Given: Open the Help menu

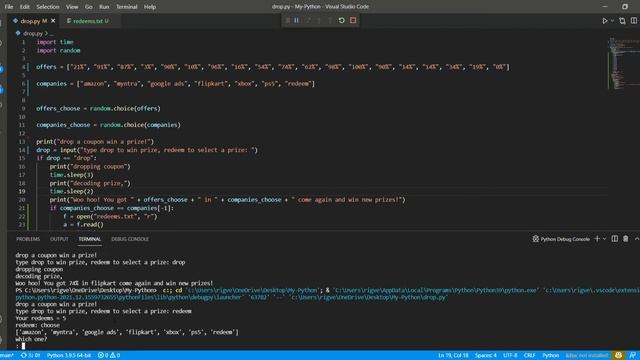Looking at the screenshot, I should click(150, 7).
